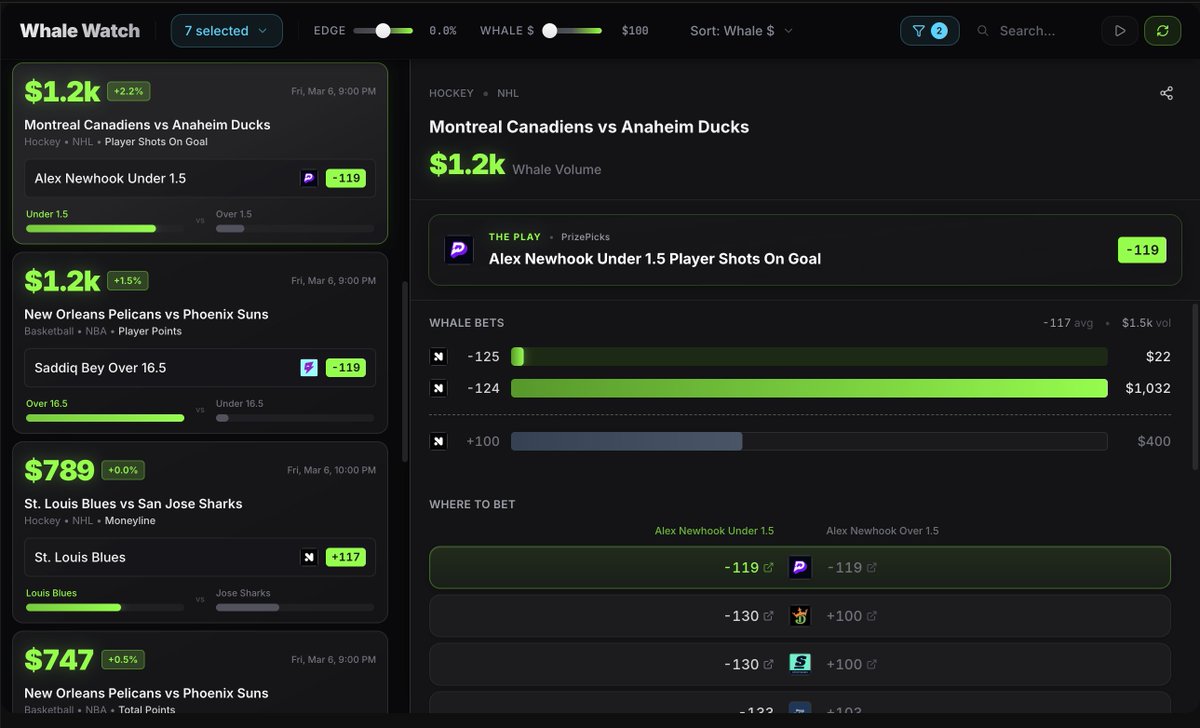Click the -119 odds badge in The Play box
The height and width of the screenshot is (728, 1200).
pos(1142,250)
